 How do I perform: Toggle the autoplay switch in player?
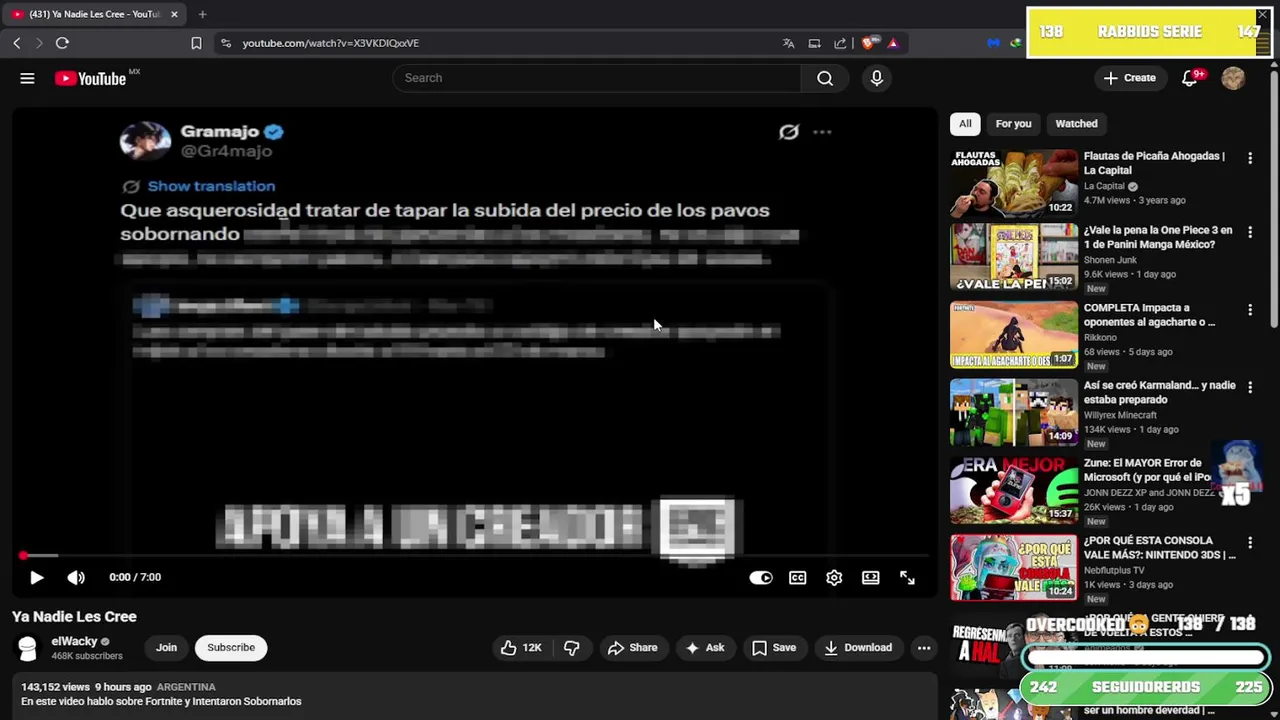pos(761,577)
